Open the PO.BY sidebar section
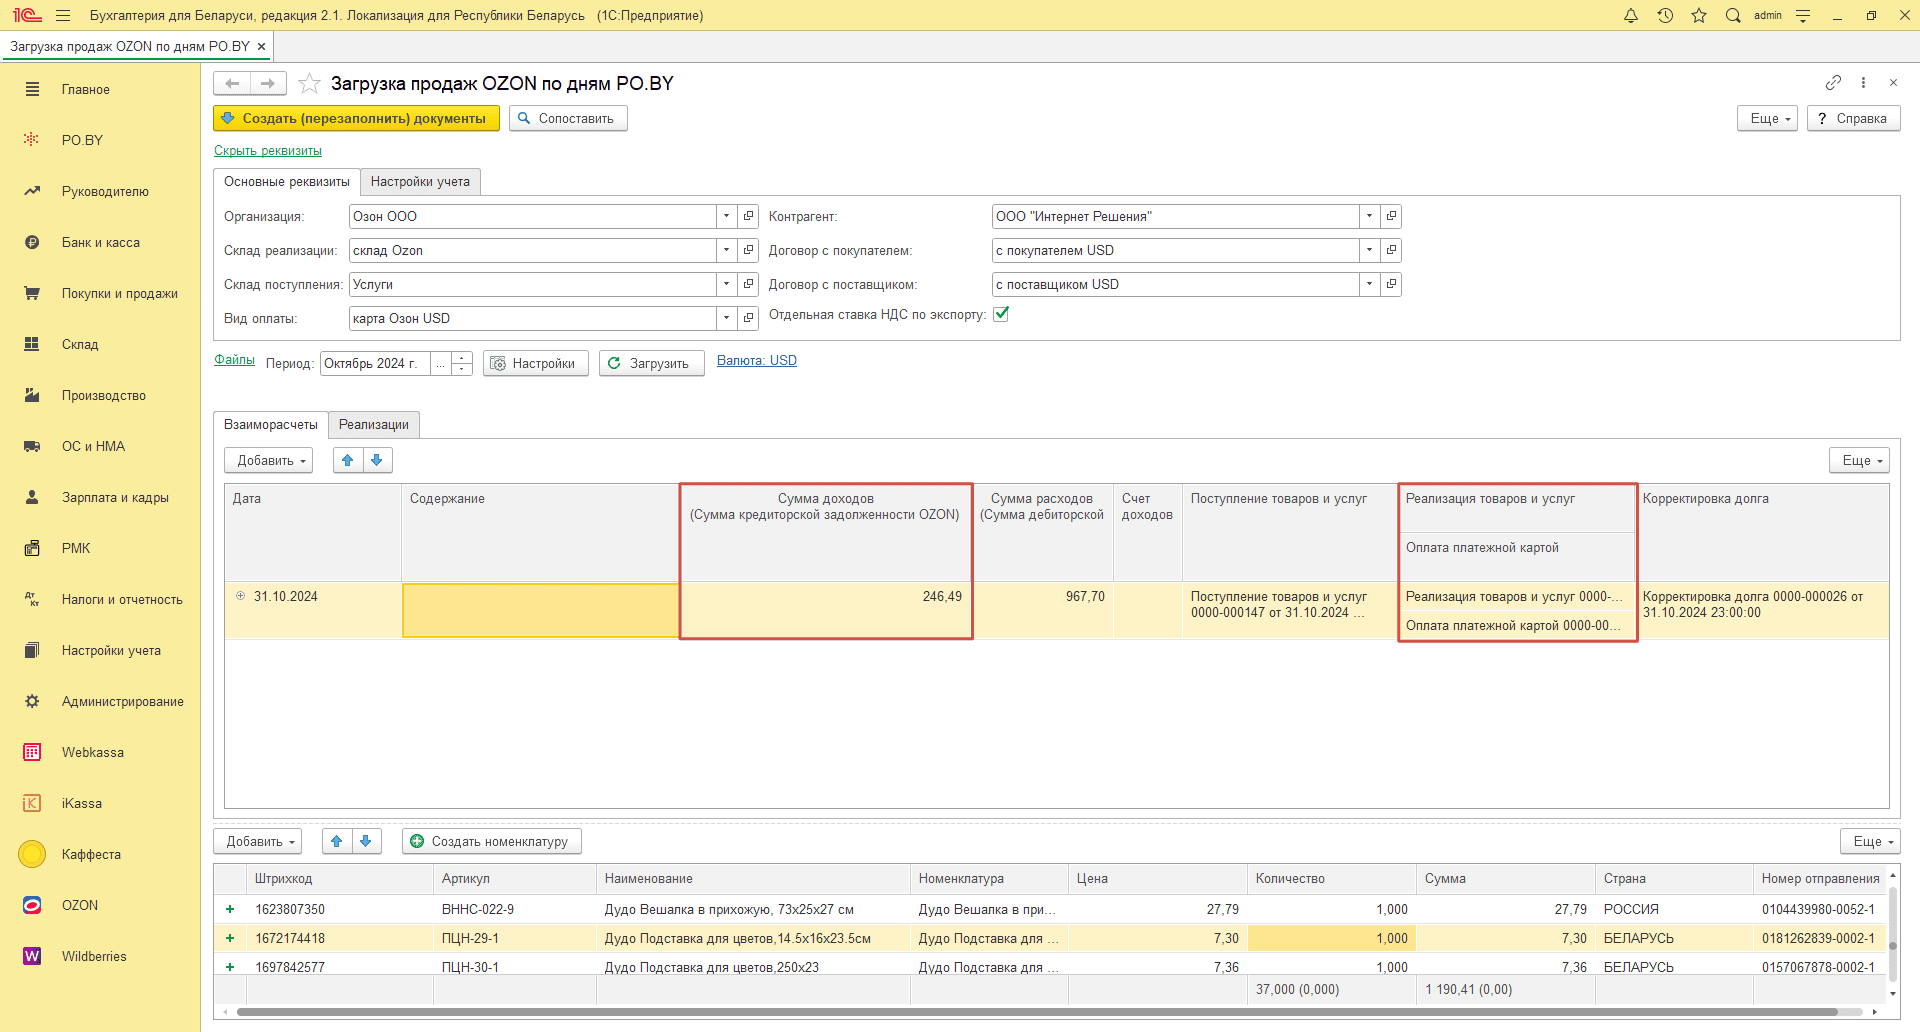This screenshot has width=1920, height=1032. [x=82, y=140]
